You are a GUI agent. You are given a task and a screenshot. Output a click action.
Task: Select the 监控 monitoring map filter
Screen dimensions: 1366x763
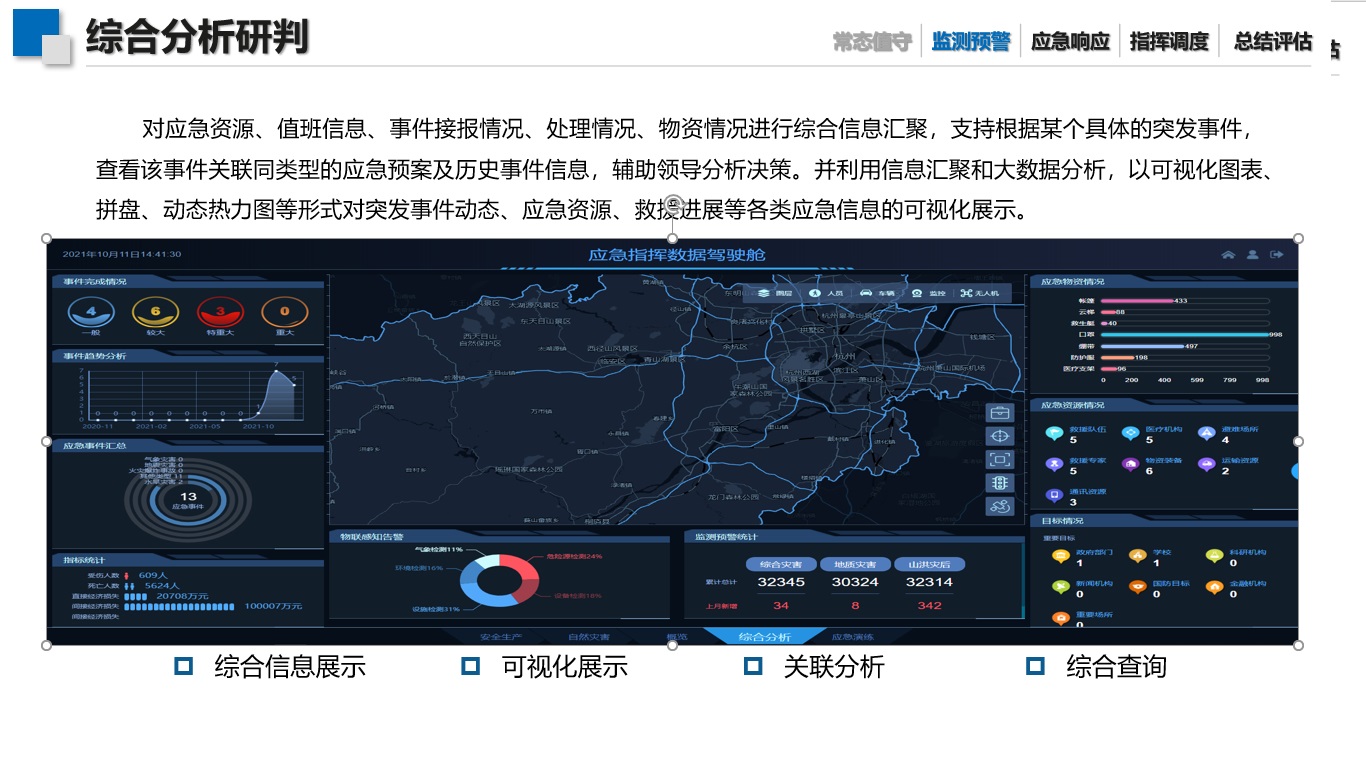tap(928, 294)
